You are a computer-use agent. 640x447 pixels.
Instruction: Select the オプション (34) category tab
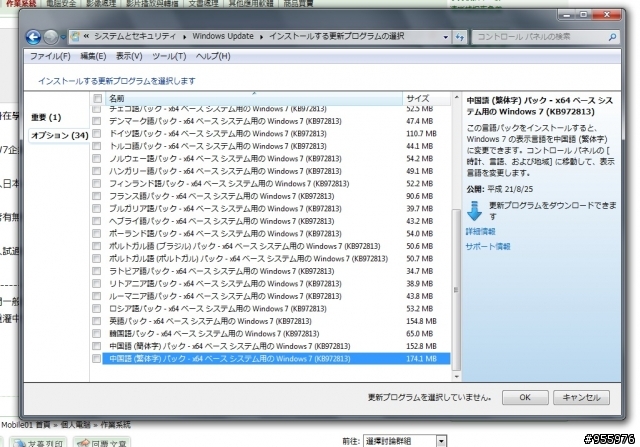60,136
